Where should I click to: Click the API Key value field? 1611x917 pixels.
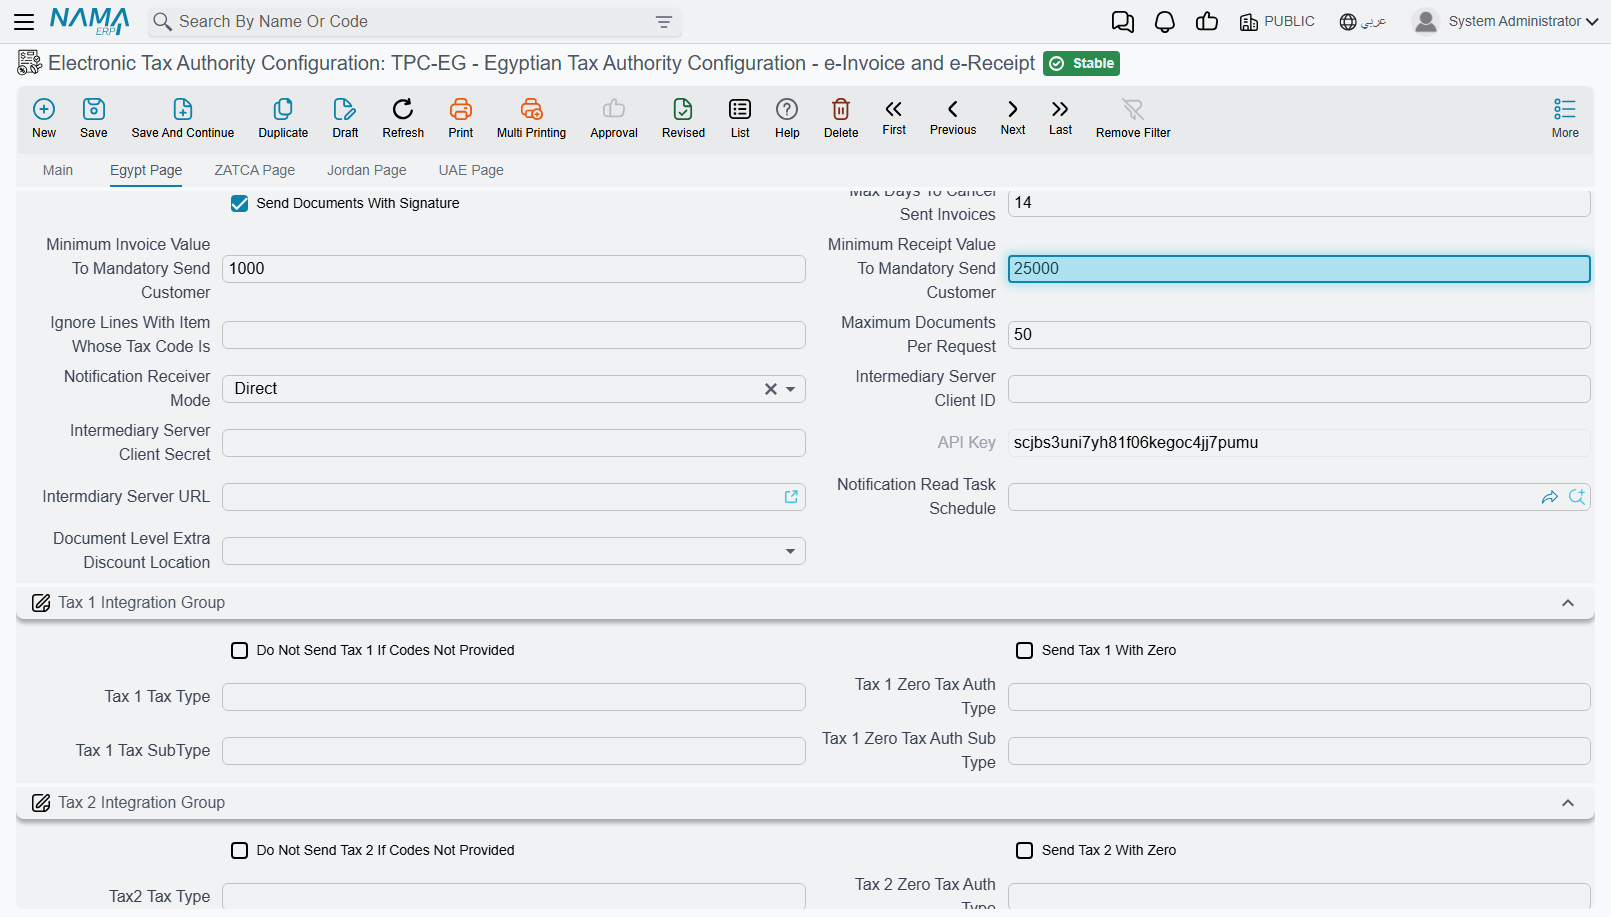coord(1299,443)
